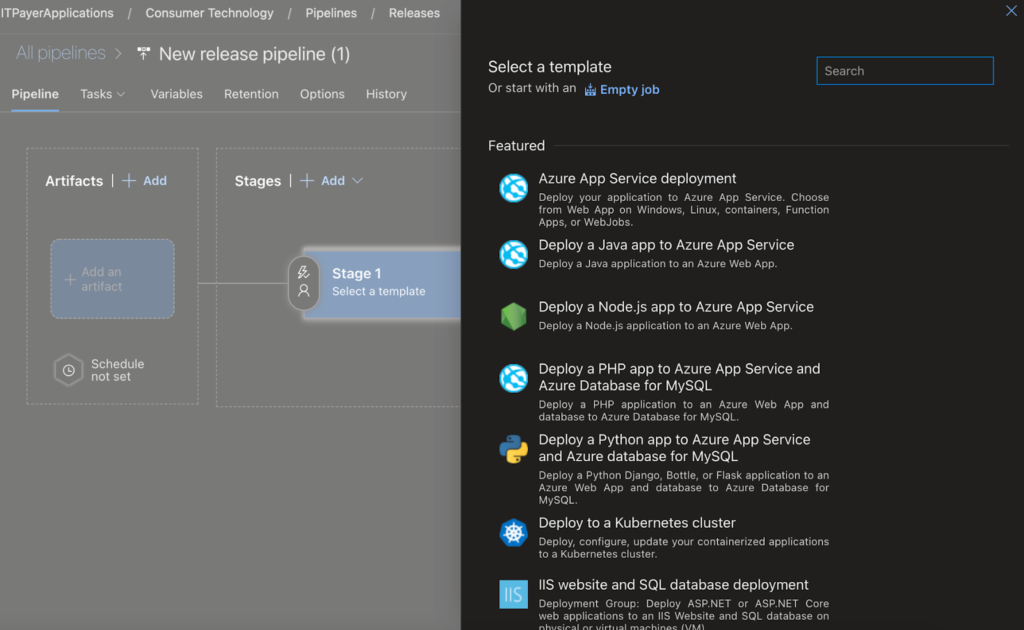Viewport: 1024px width, 630px height.
Task: Click the Add an artifact box
Action: 112,279
